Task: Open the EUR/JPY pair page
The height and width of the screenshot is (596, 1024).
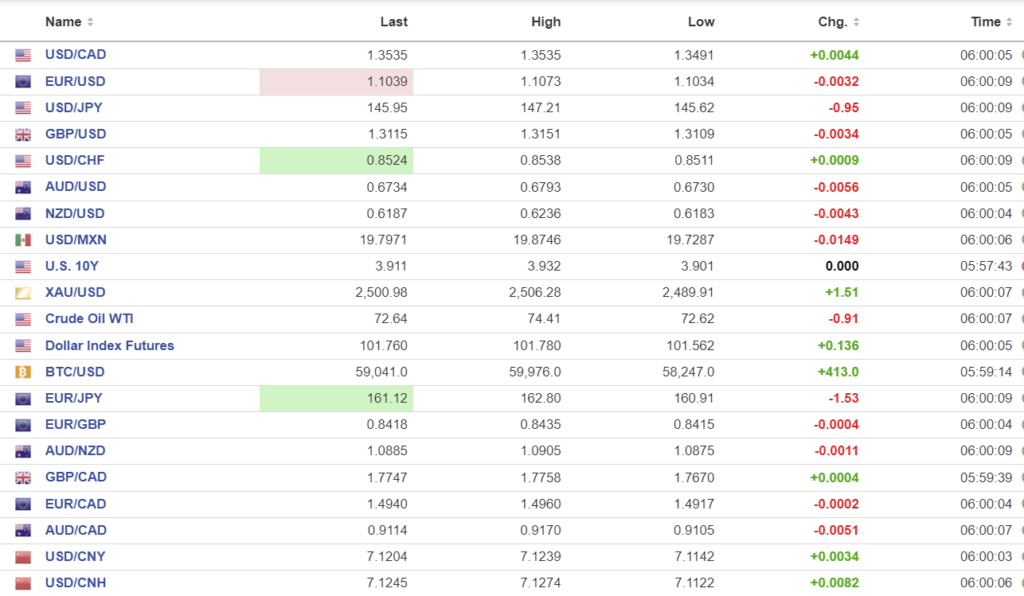Action: (74, 398)
